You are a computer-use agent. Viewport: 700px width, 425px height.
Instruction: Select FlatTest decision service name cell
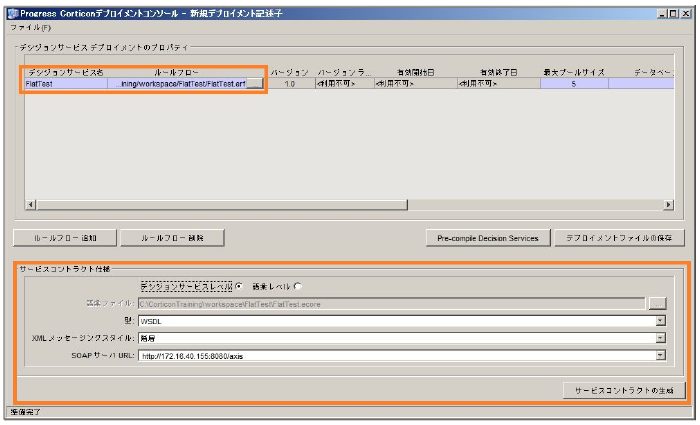(66, 83)
